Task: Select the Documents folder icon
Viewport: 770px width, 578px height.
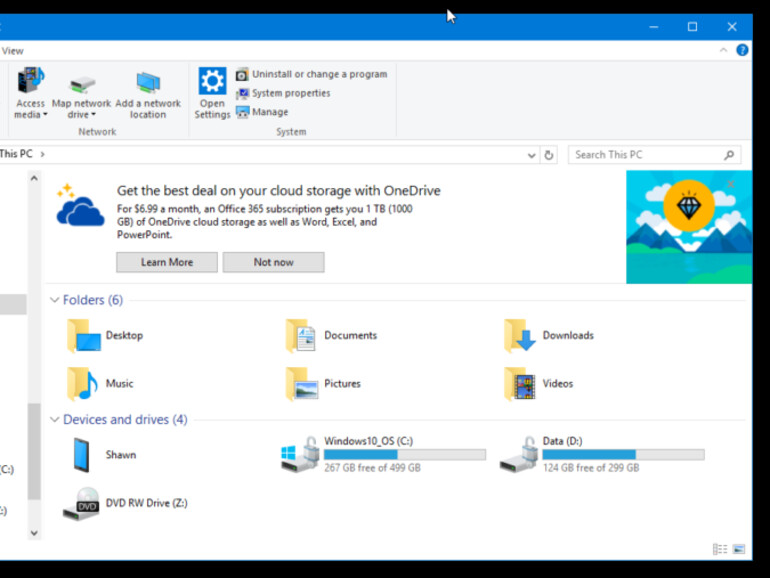Action: coord(301,336)
